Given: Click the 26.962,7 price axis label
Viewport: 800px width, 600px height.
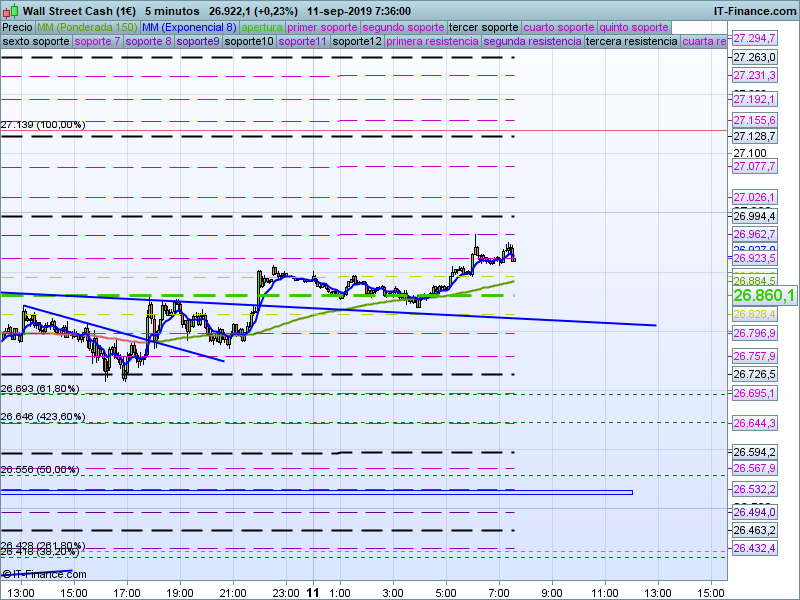Looking at the screenshot, I should click(755, 235).
